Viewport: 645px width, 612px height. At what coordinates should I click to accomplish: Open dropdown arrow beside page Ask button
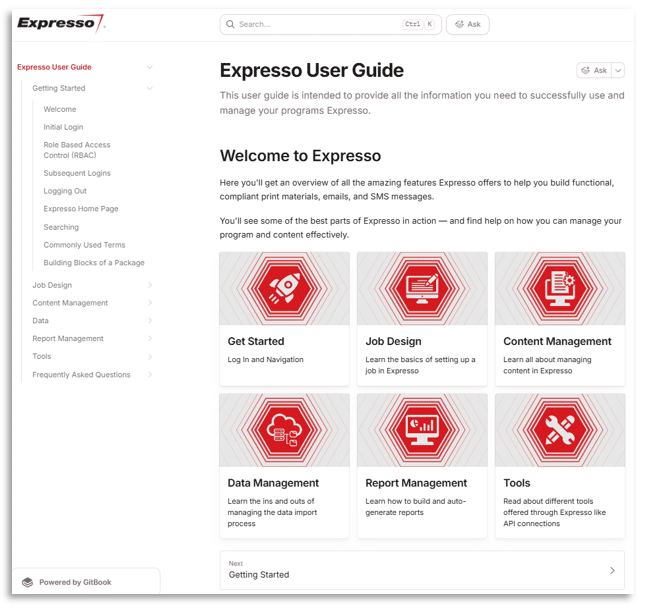618,70
